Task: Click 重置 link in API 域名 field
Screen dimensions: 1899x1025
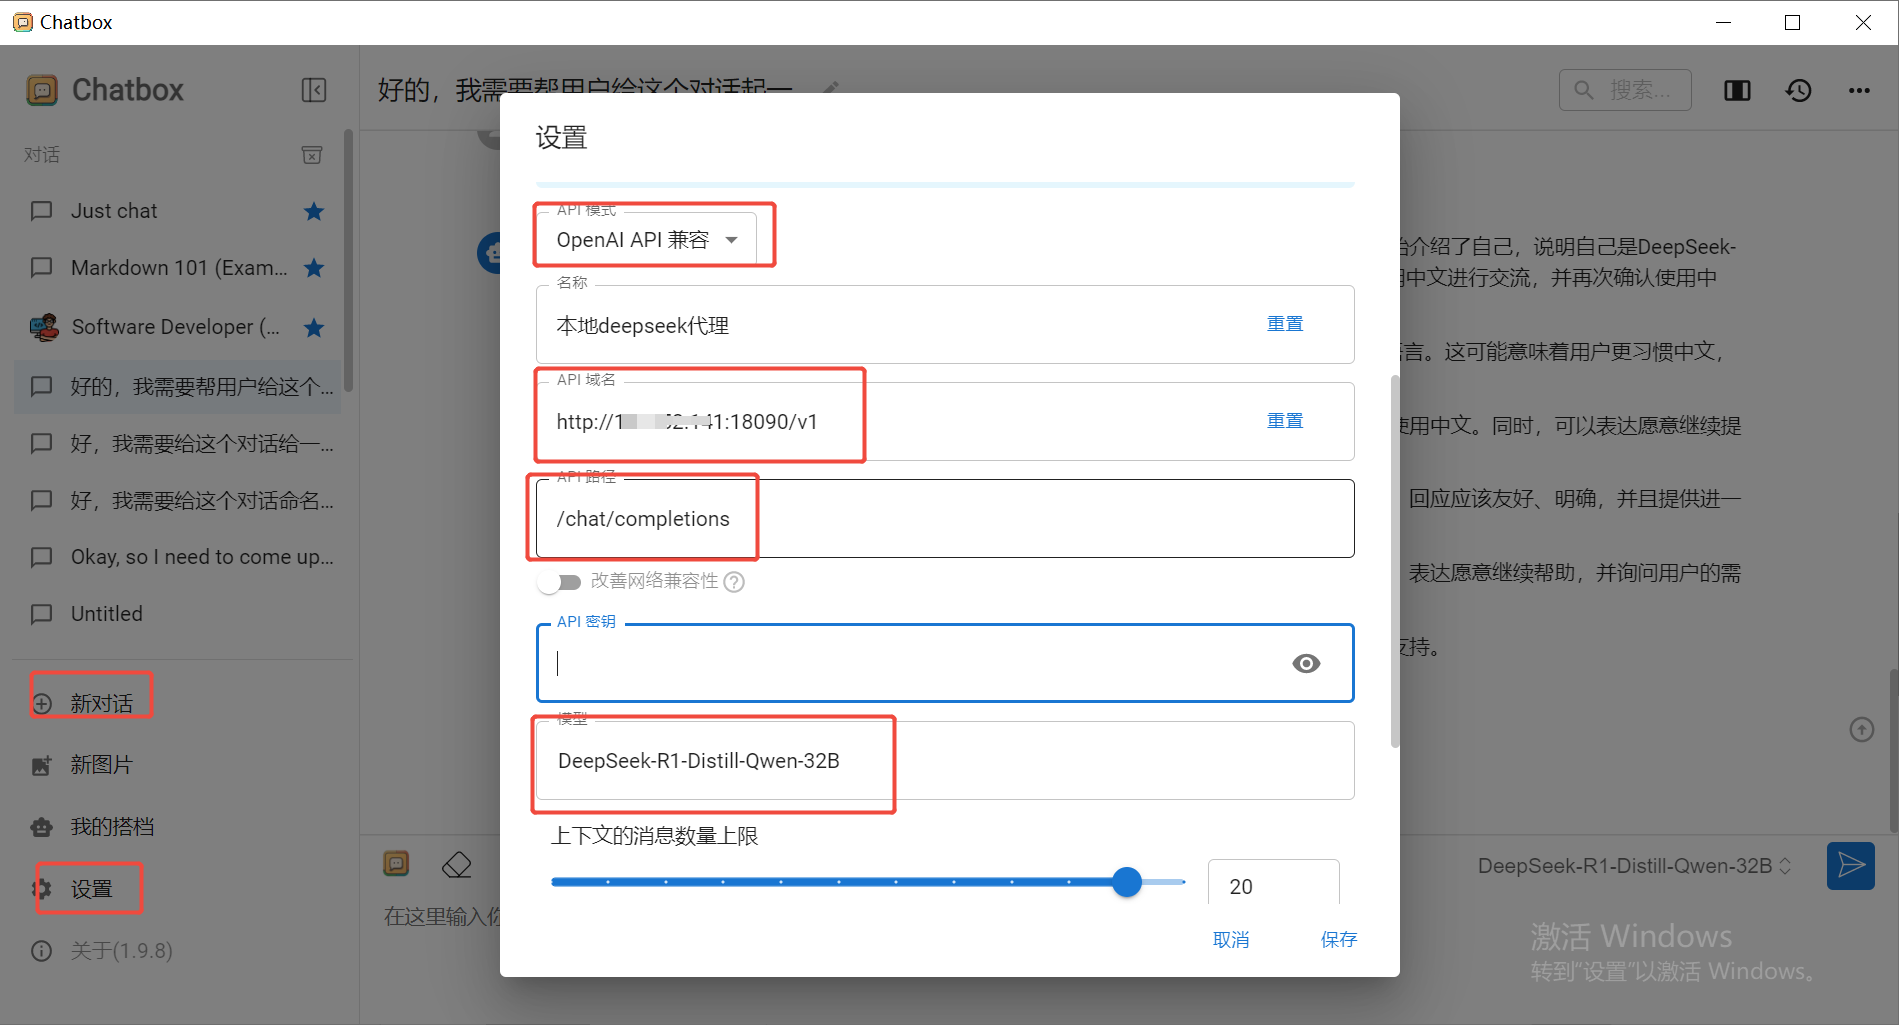Action: click(1285, 421)
